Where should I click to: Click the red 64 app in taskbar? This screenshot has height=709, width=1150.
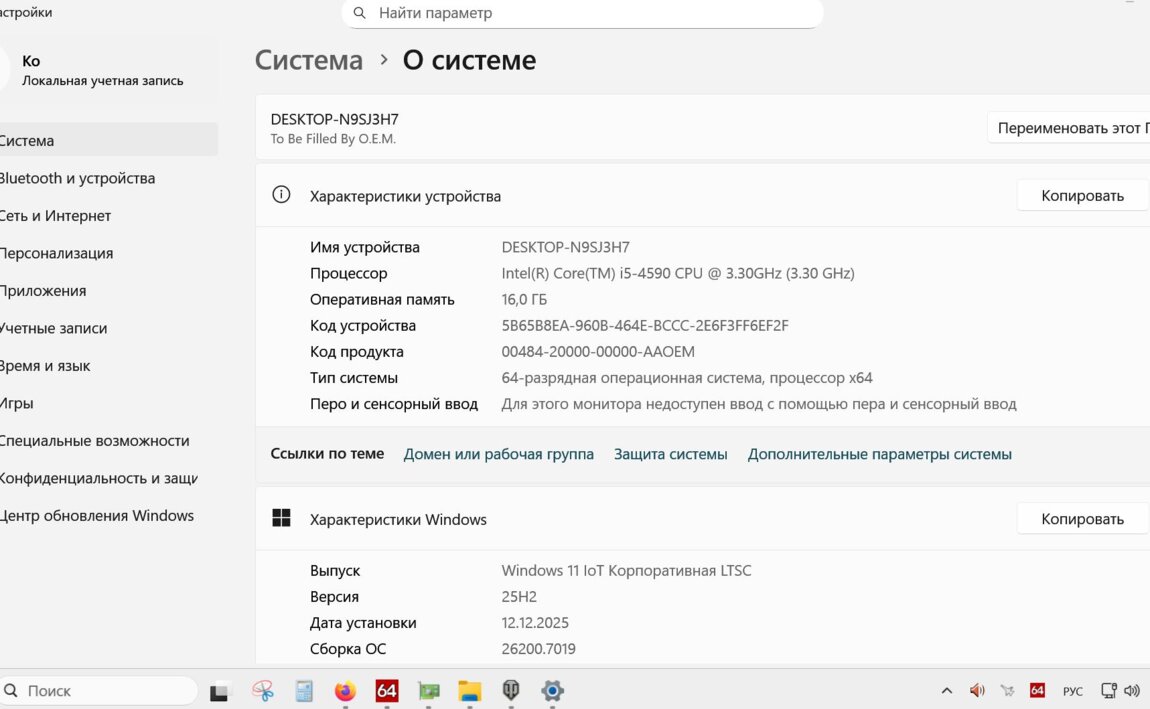coord(387,690)
